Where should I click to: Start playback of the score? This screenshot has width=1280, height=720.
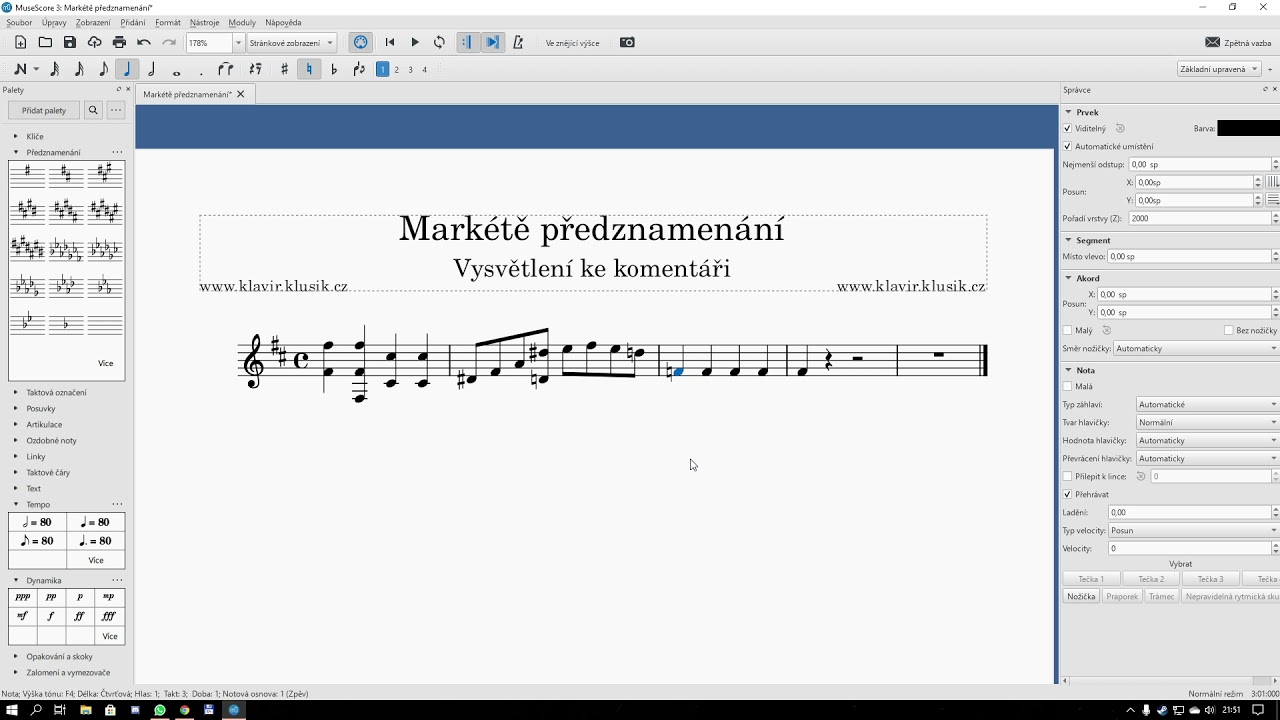click(x=415, y=42)
